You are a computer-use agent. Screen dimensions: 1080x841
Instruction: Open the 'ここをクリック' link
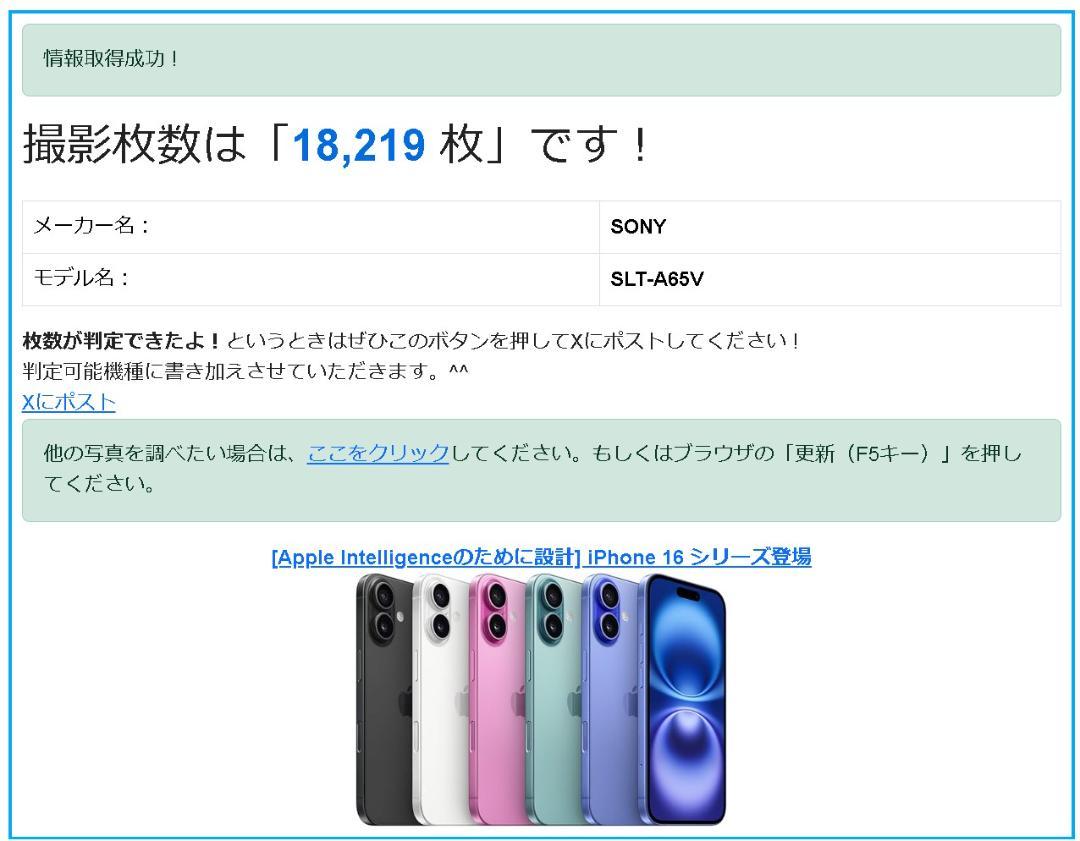coord(377,453)
